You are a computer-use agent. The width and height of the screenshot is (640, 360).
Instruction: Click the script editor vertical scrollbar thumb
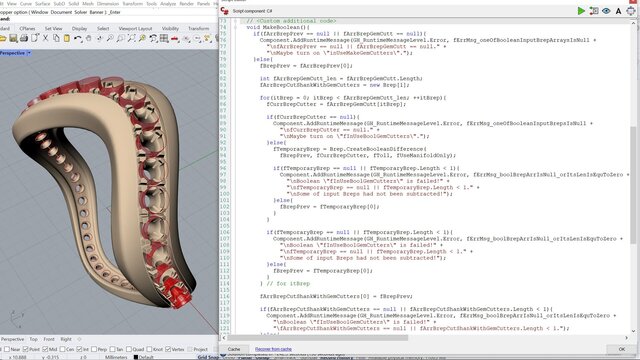click(633, 186)
